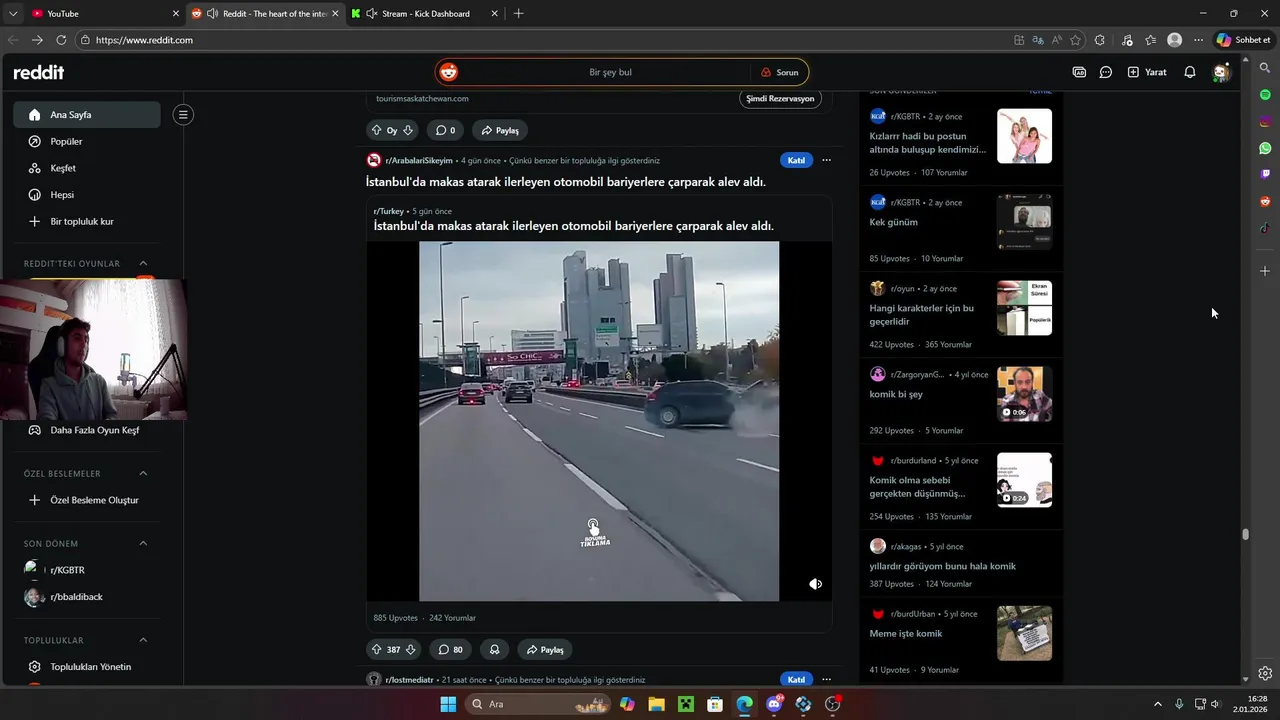Open the Edge tab search dropdown

pos(13,14)
